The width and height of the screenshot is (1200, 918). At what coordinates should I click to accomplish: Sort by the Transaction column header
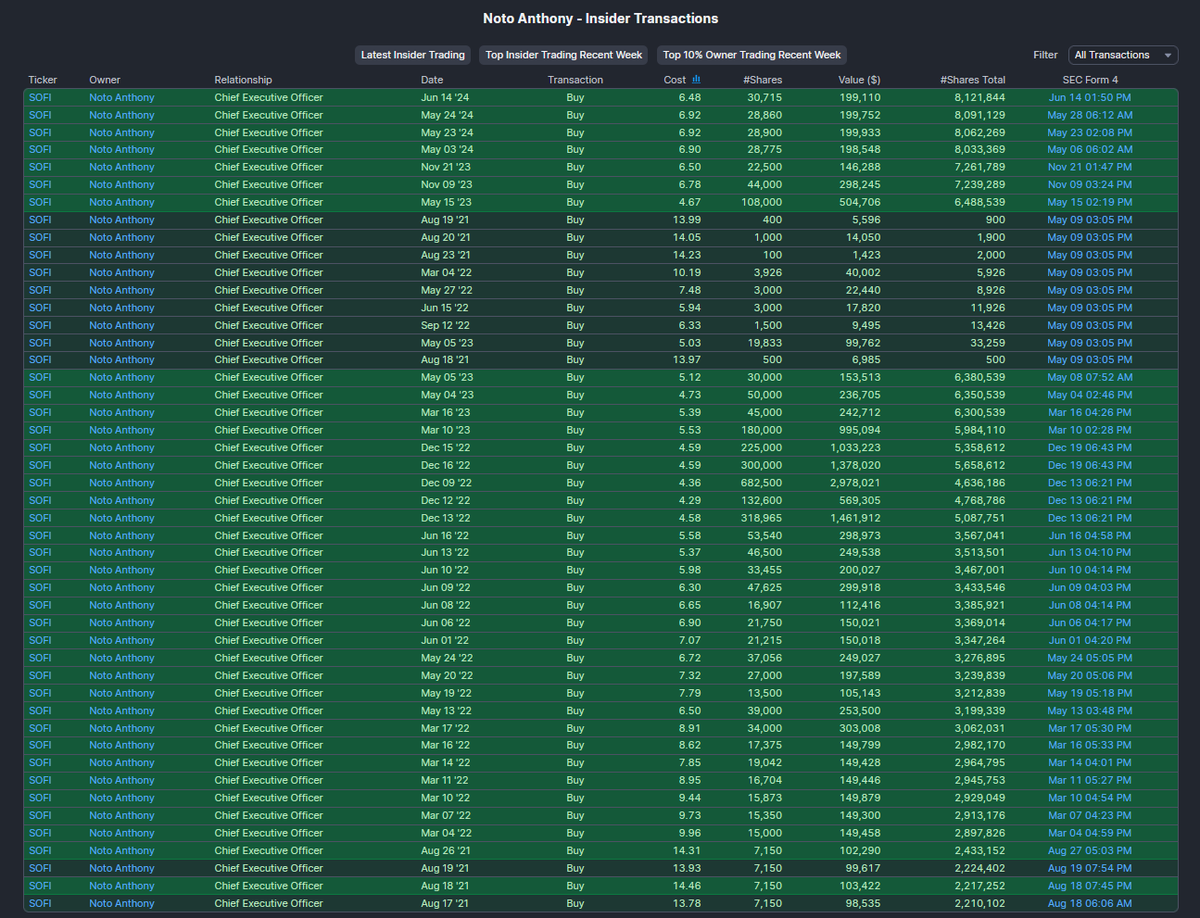click(575, 80)
